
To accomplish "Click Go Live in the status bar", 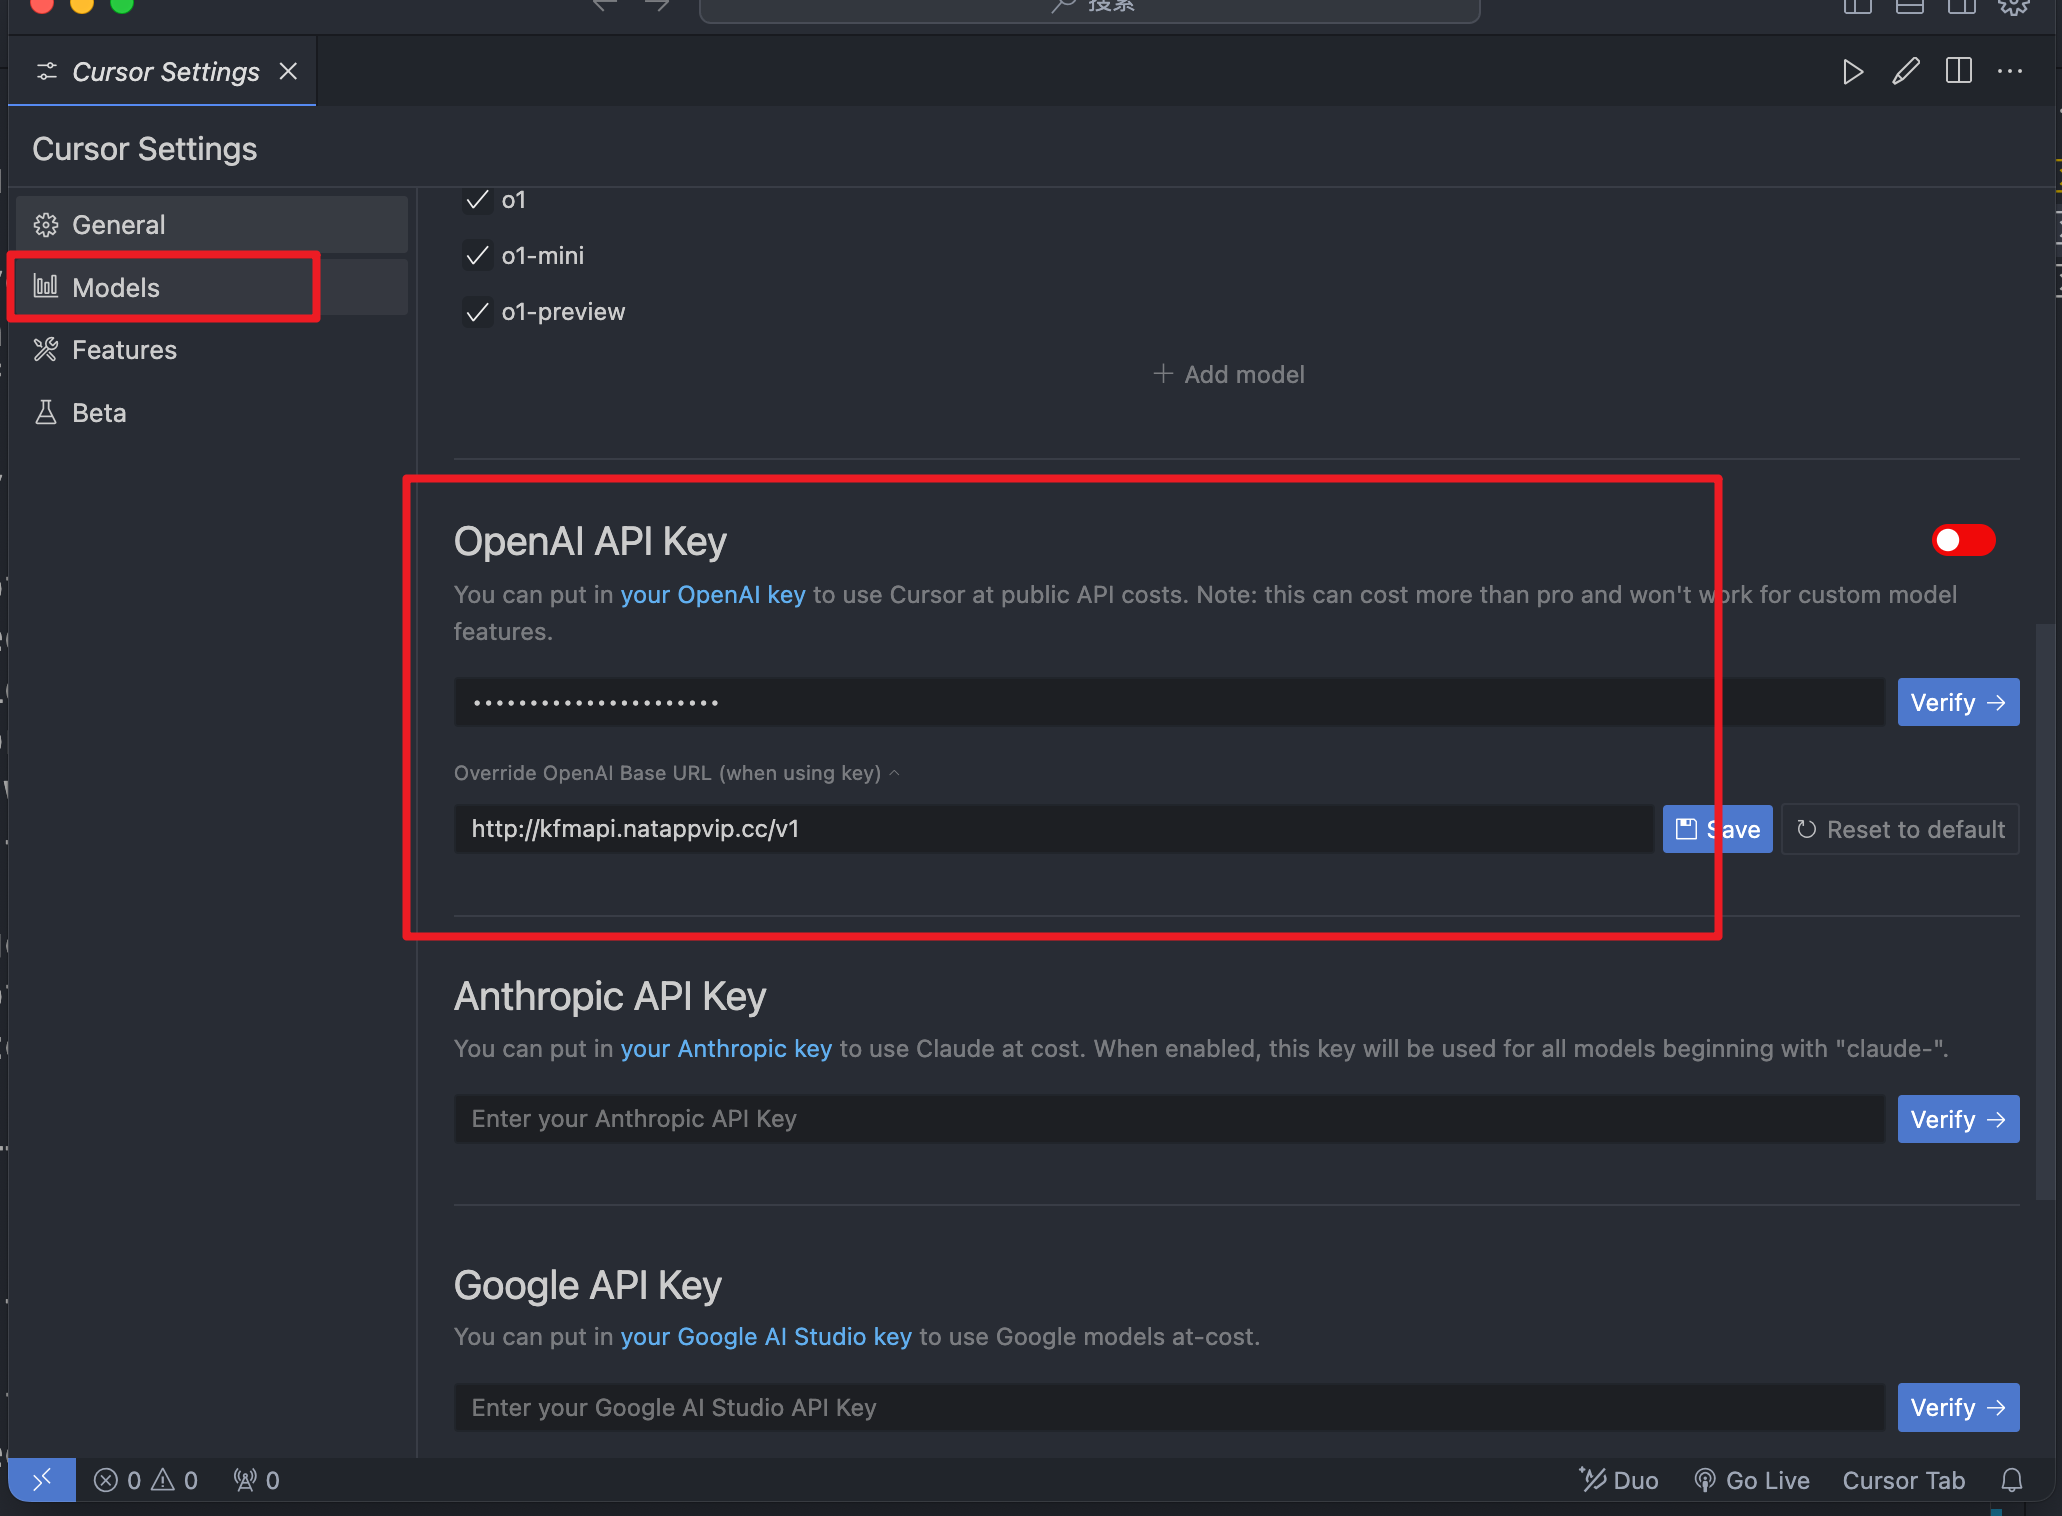I will click(1752, 1481).
